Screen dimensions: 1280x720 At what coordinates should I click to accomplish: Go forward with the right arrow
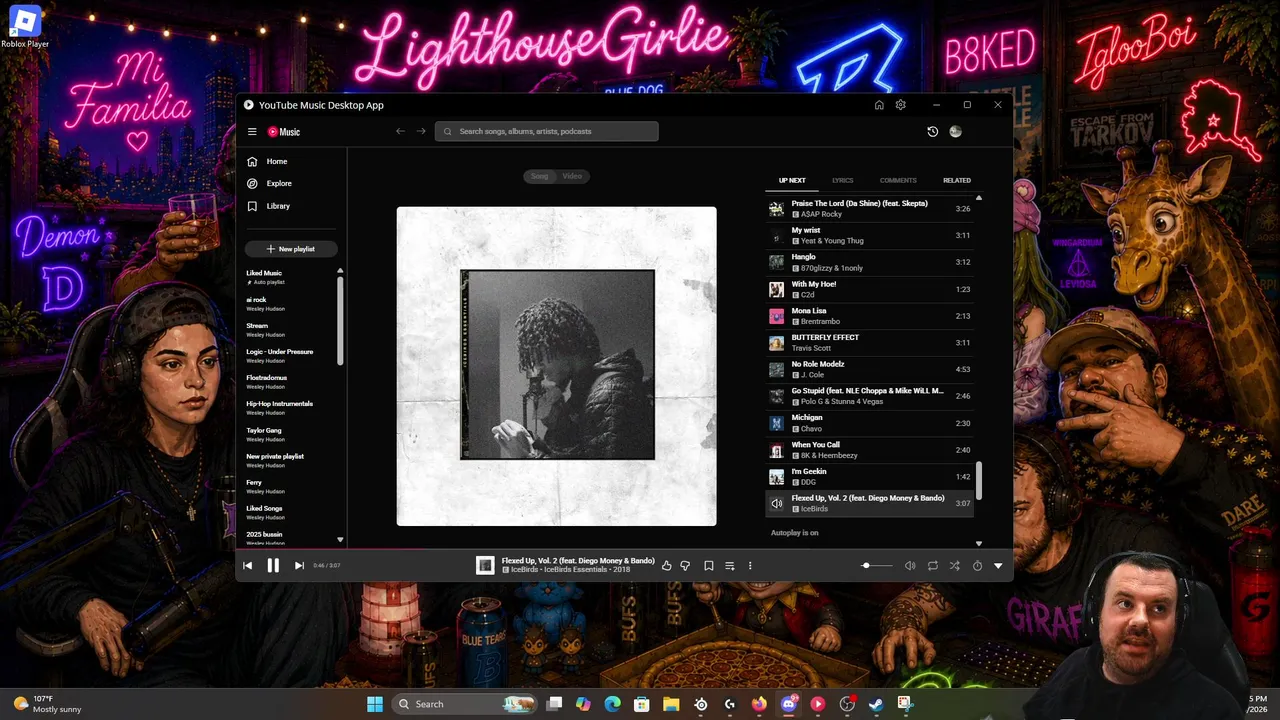click(421, 131)
